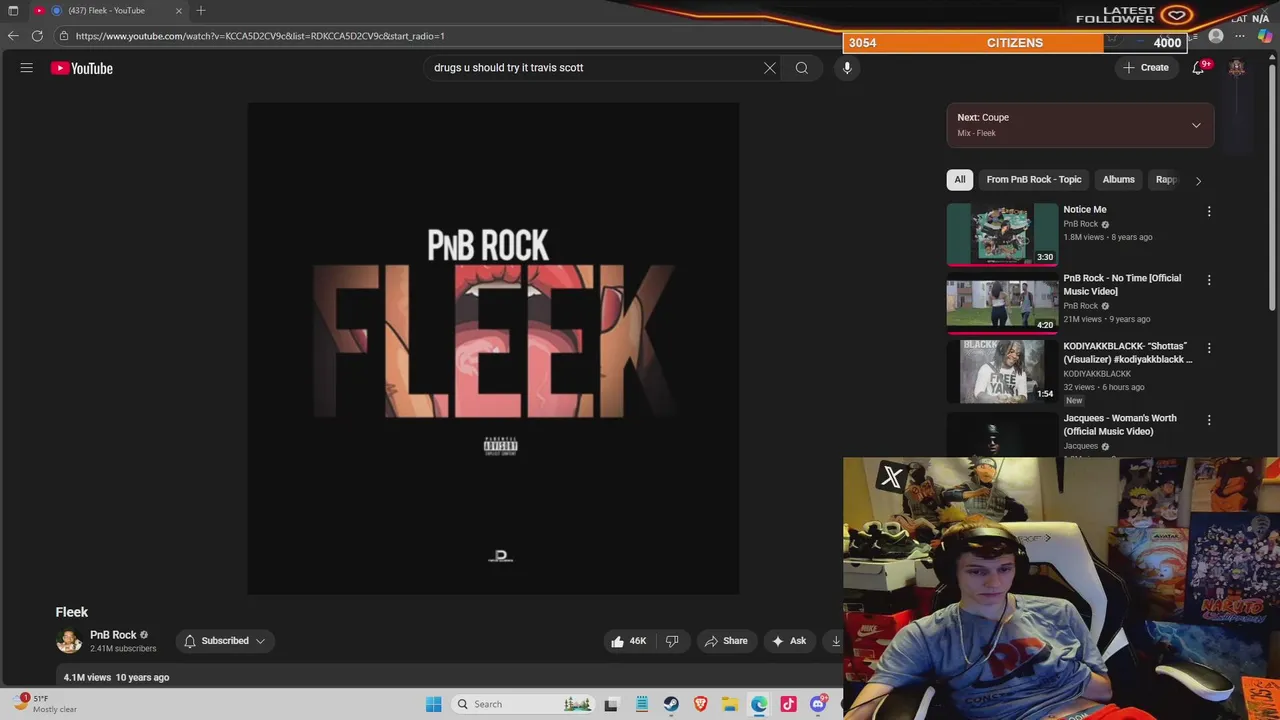
Task: Clear the search box with X
Action: [x=770, y=68]
